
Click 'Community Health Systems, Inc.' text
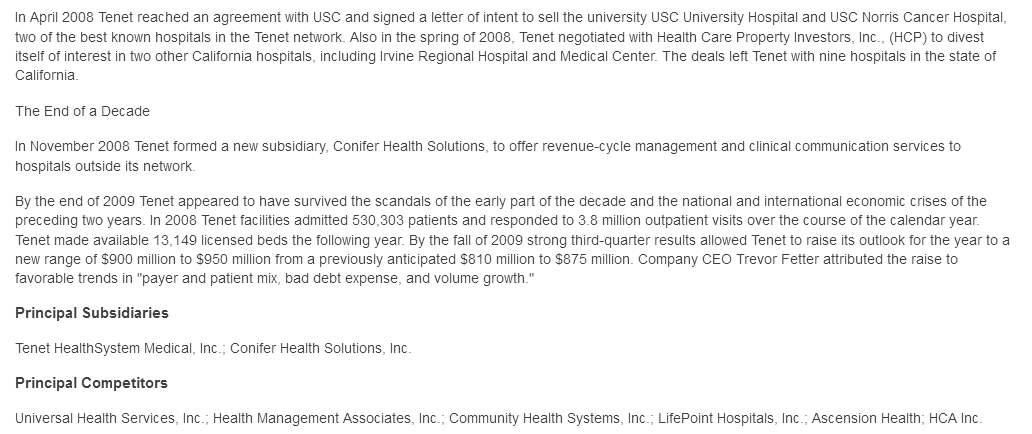click(550, 419)
